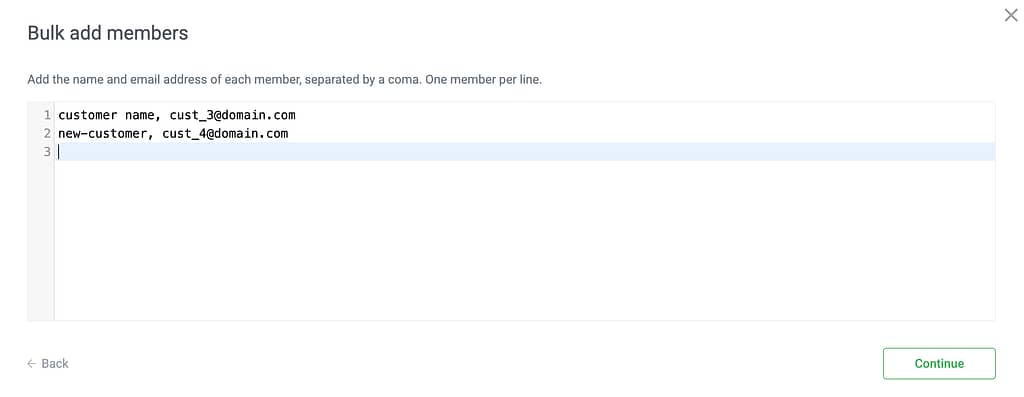Click the empty gutter below line numbers
1024x397 pixels.
pos(40,240)
